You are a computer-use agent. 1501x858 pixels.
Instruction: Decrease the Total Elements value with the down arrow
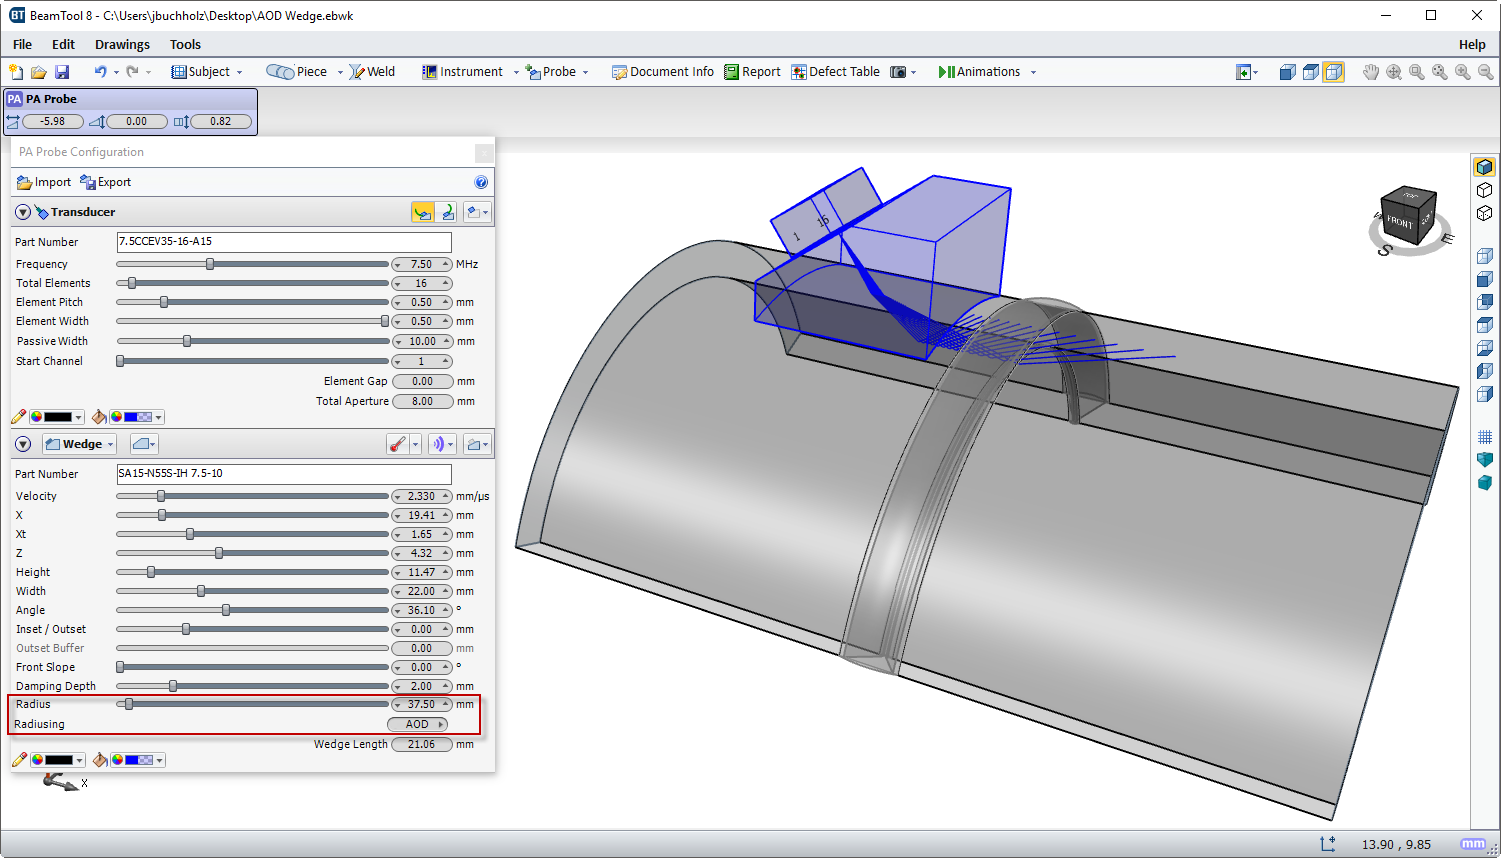click(x=398, y=283)
